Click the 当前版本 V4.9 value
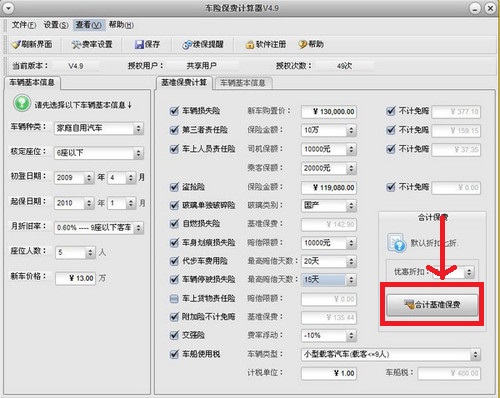Viewport: 500px width, 398px height. pyautogui.click(x=76, y=66)
